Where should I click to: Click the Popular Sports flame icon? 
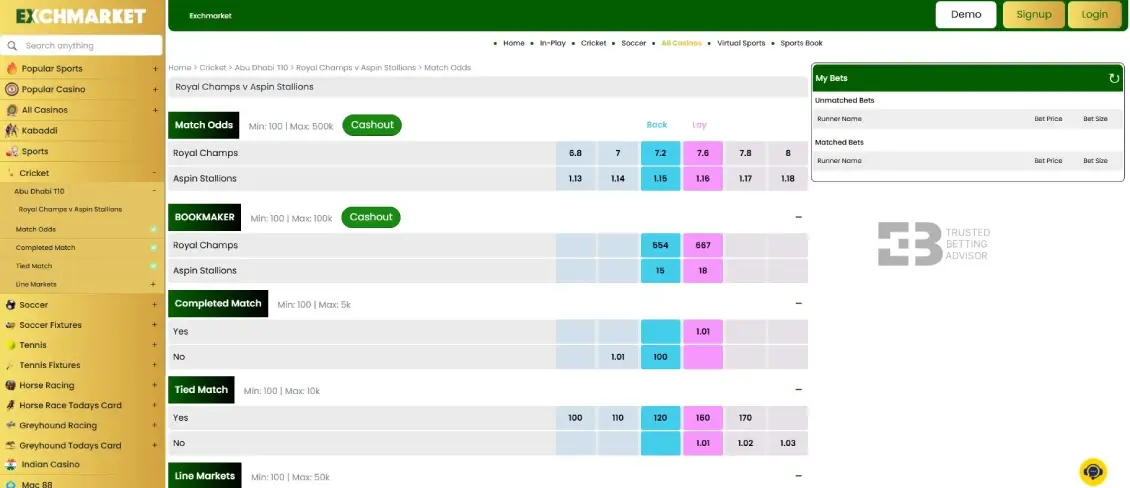click(11, 68)
